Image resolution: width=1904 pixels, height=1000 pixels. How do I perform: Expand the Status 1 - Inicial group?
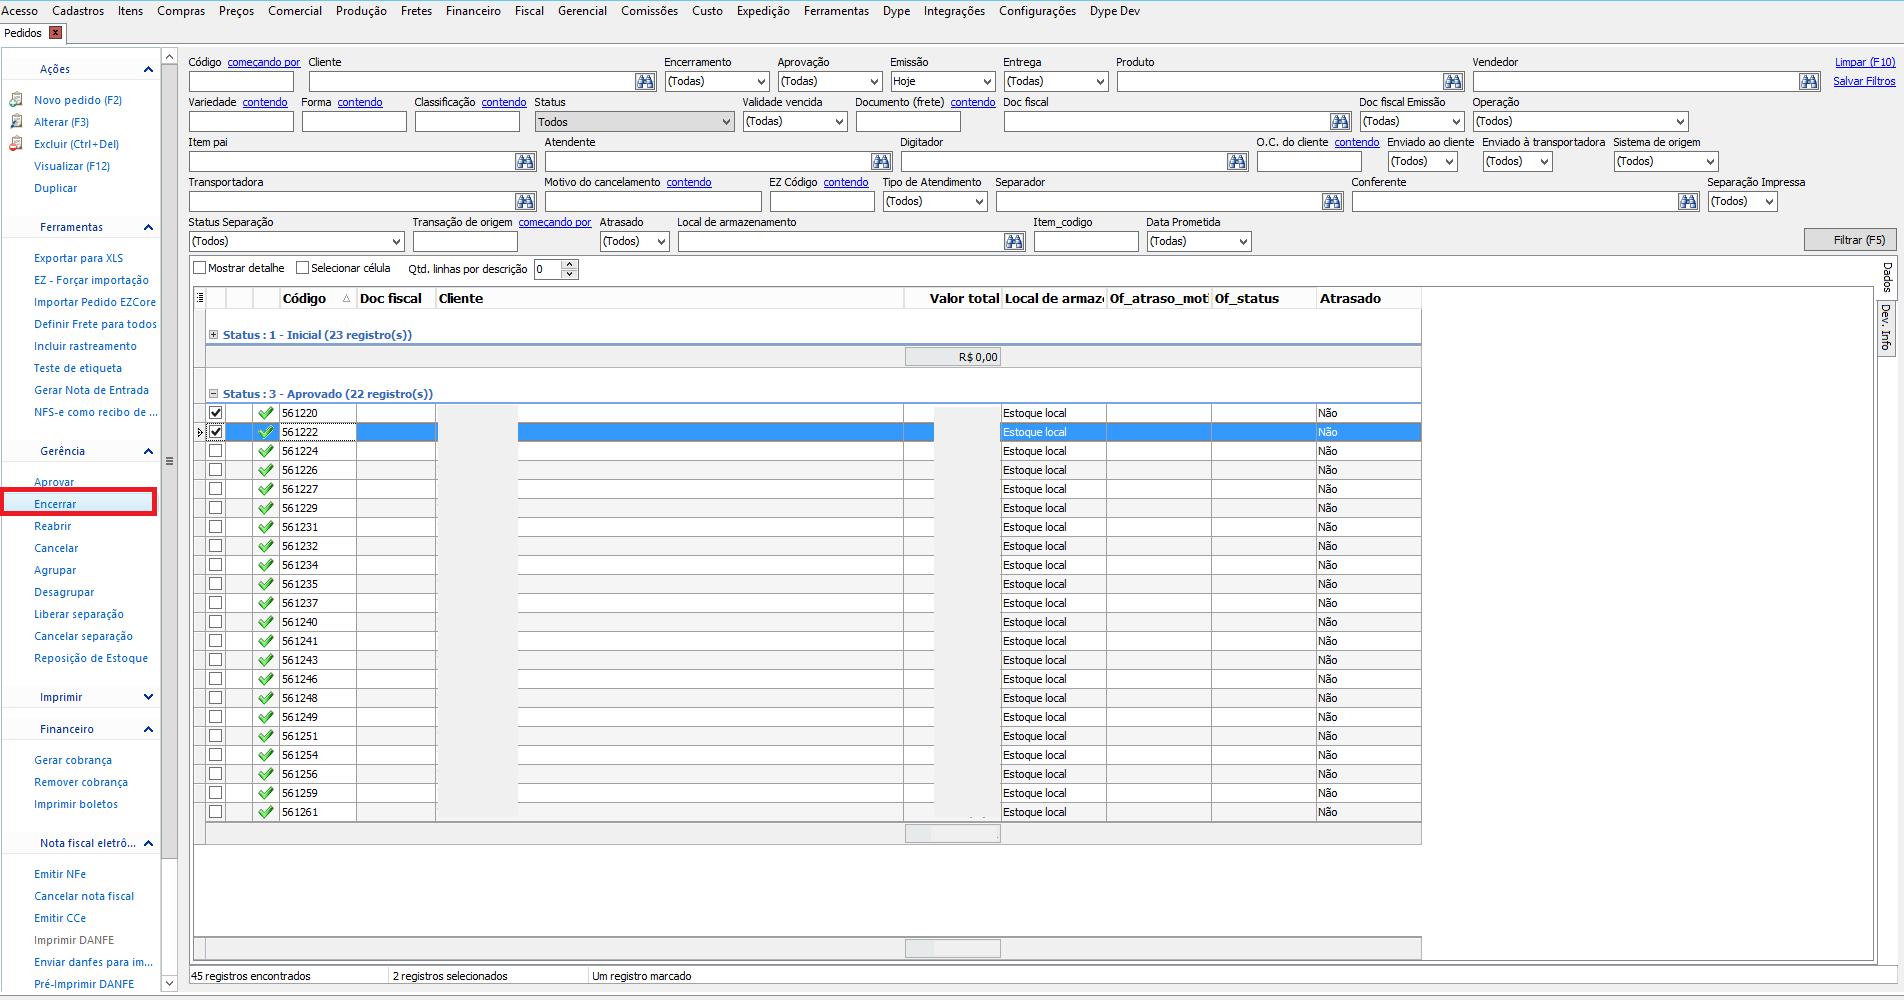213,335
